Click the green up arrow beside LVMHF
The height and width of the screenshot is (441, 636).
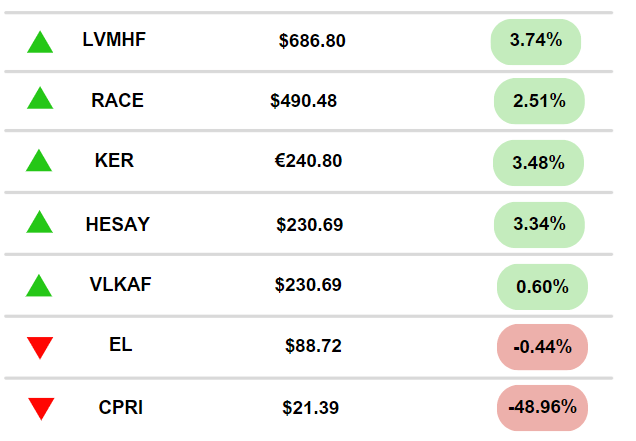40,42
